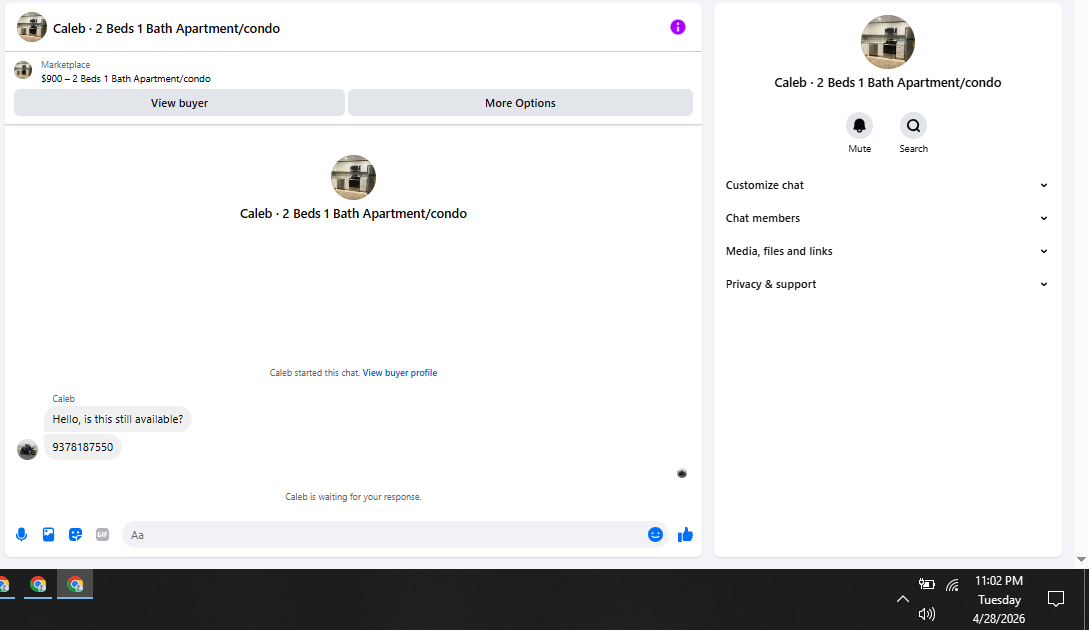Open the battery status tray icon
1089x630 pixels.
[x=926, y=584]
